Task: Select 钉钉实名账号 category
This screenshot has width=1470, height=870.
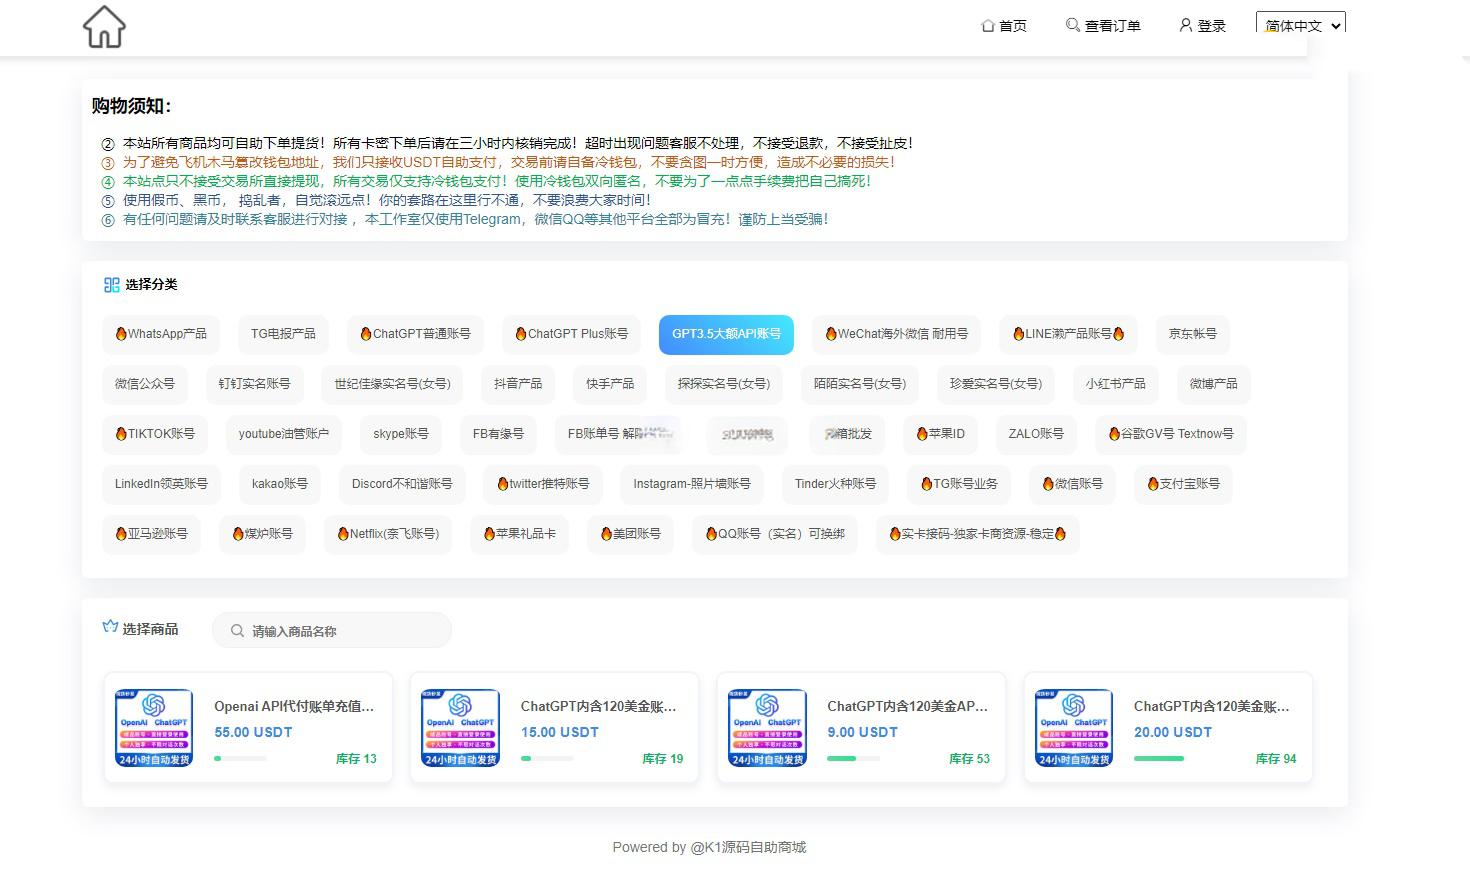Action: click(x=254, y=384)
